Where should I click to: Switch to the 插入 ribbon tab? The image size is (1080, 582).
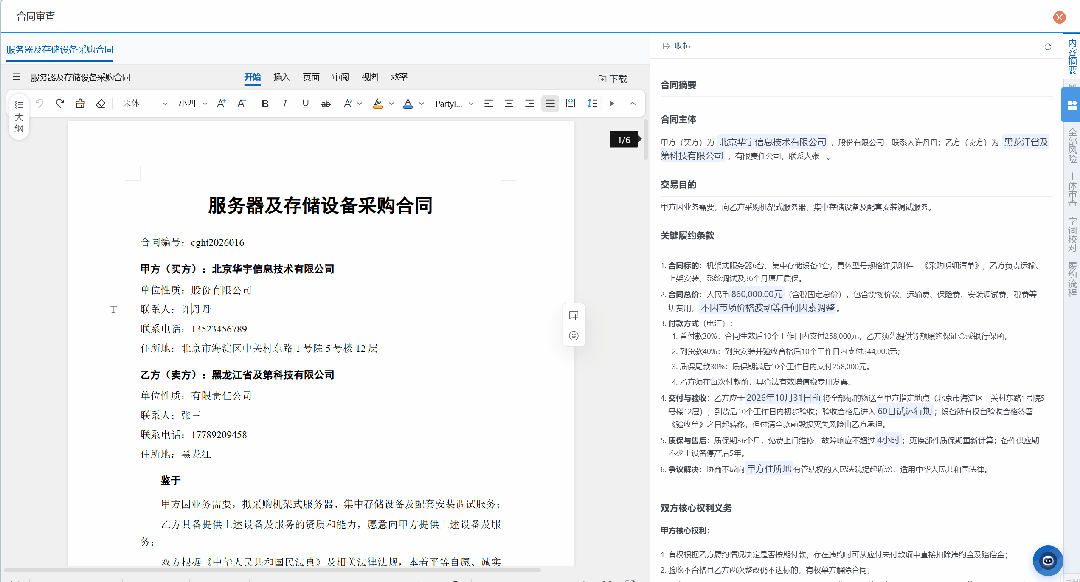coord(282,77)
